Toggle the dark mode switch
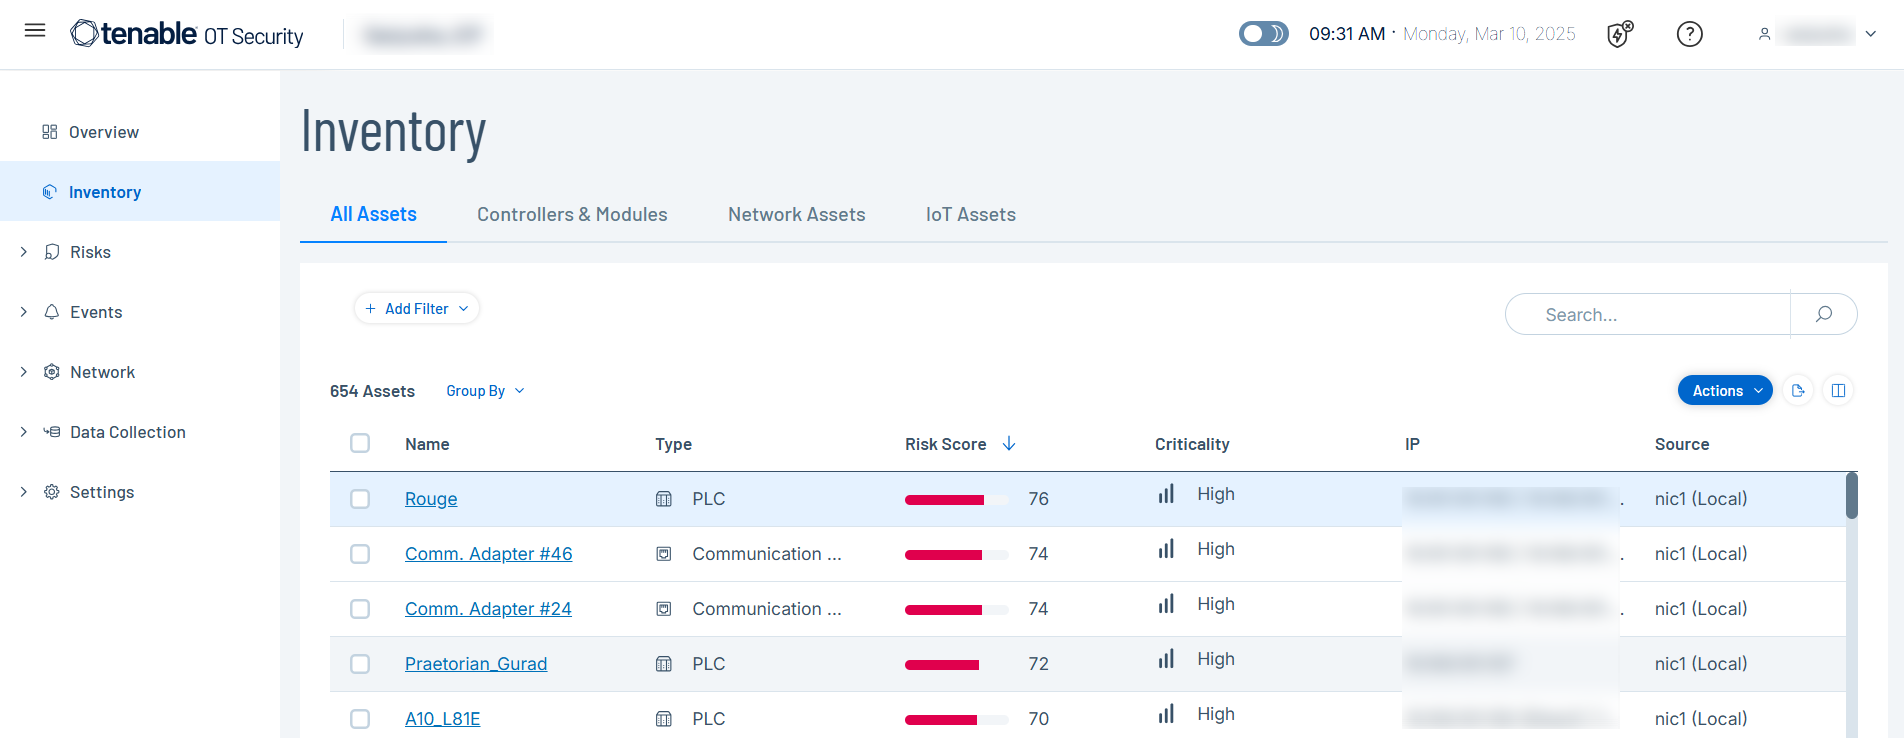This screenshot has width=1904, height=738. [x=1263, y=34]
